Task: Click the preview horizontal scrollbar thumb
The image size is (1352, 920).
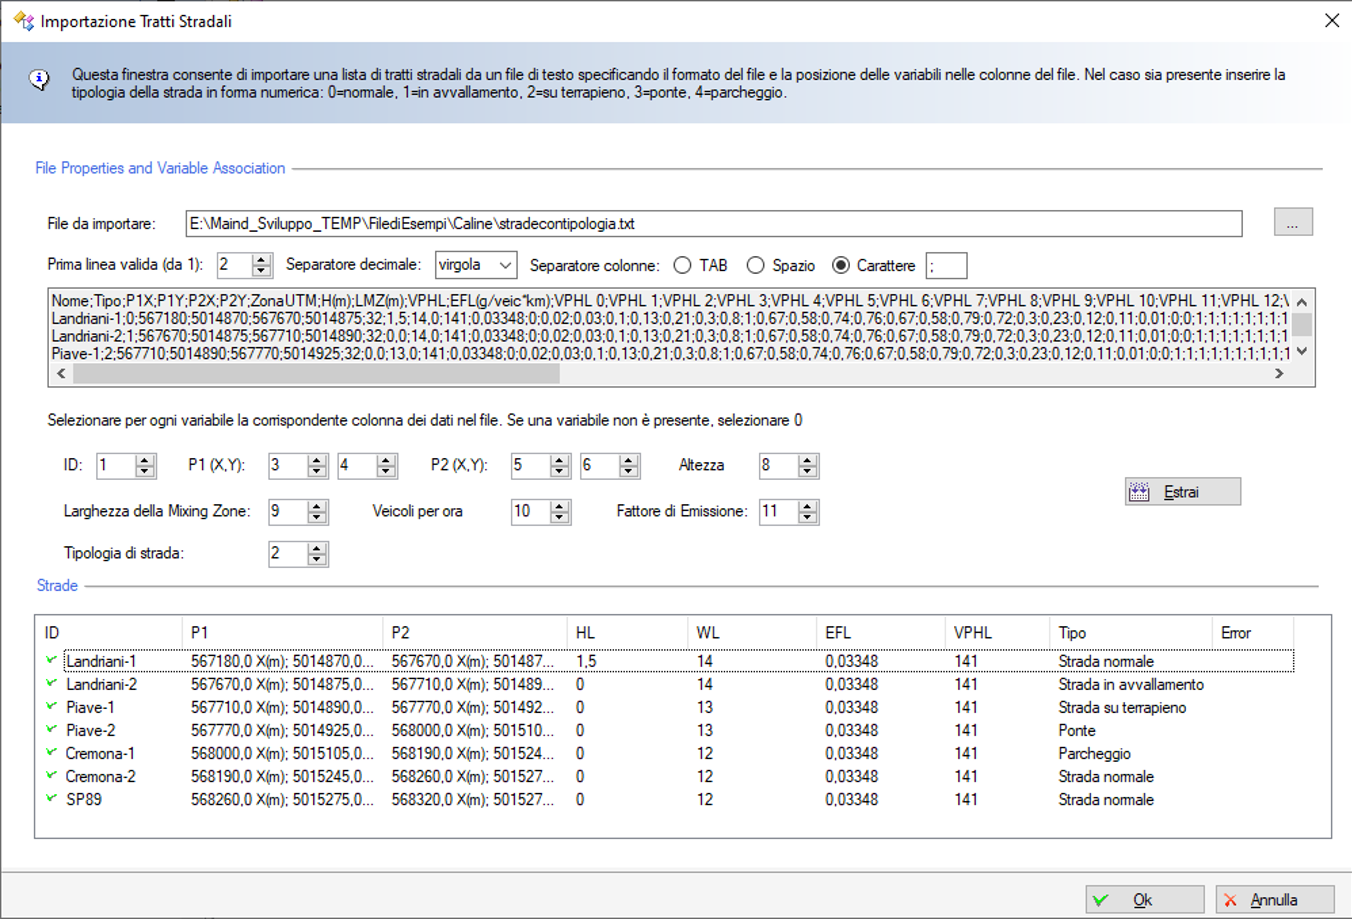Action: tap(316, 373)
